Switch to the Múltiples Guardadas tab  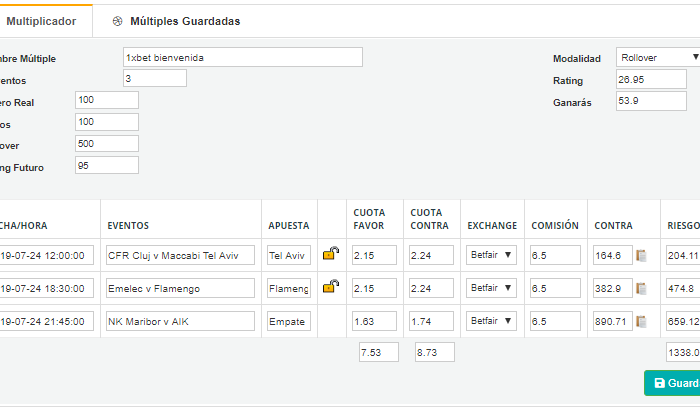(x=176, y=21)
